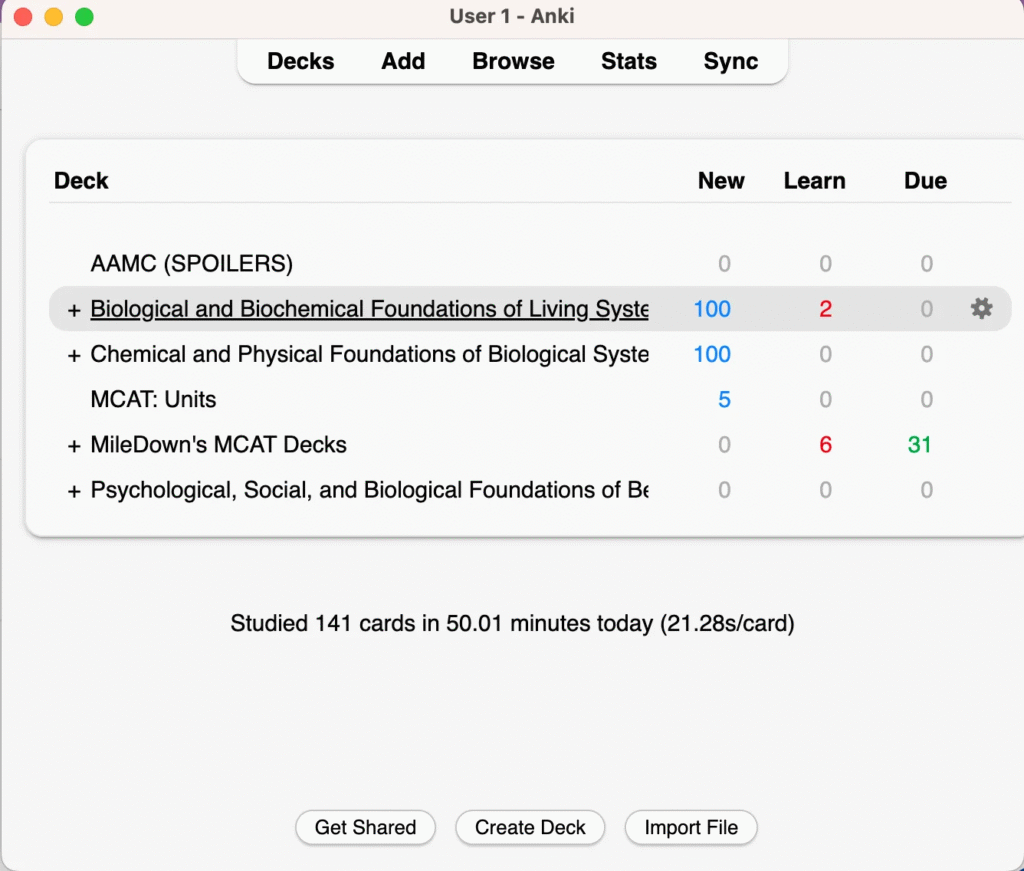
Task: Click the New column header
Action: coord(721,180)
